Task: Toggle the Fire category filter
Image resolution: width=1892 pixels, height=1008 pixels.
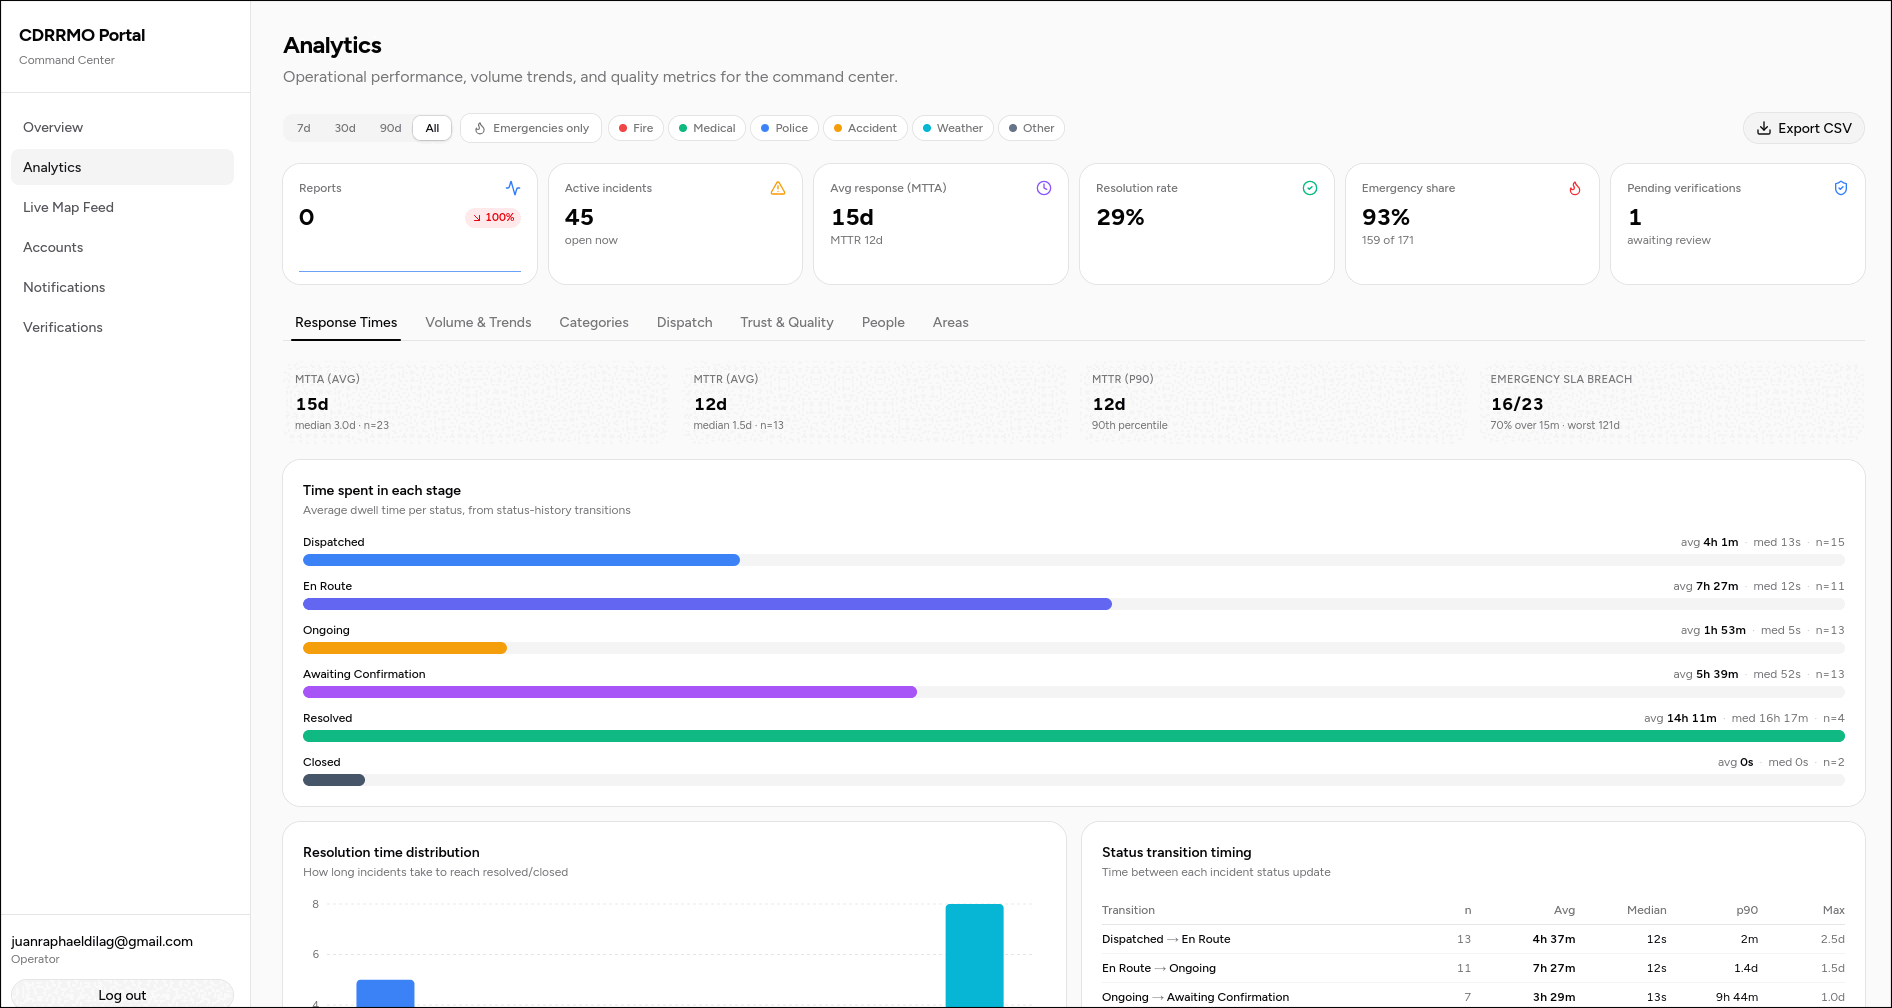Action: [x=636, y=128]
